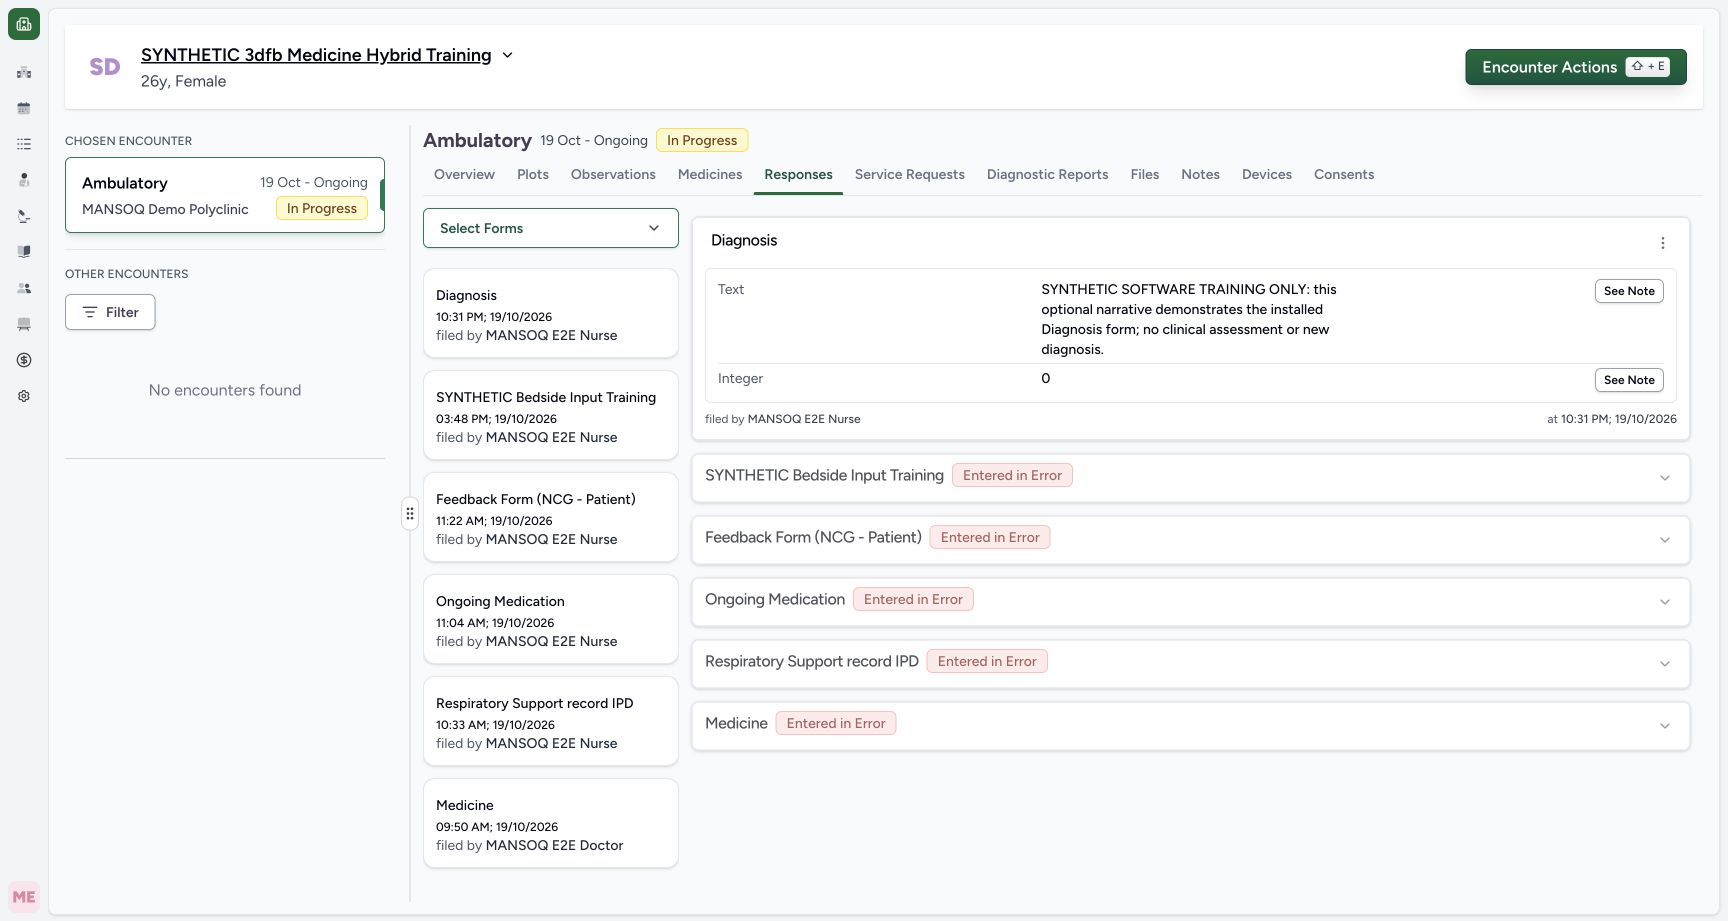Open the users group icon in sidebar
The image size is (1728, 921).
[24, 288]
